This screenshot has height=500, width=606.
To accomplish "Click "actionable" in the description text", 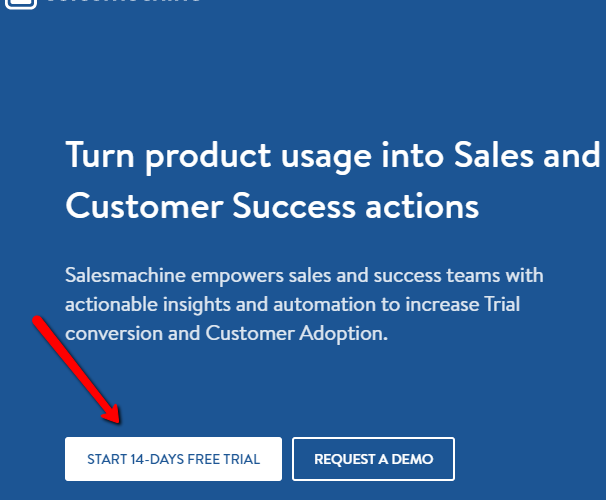I will [111, 304].
